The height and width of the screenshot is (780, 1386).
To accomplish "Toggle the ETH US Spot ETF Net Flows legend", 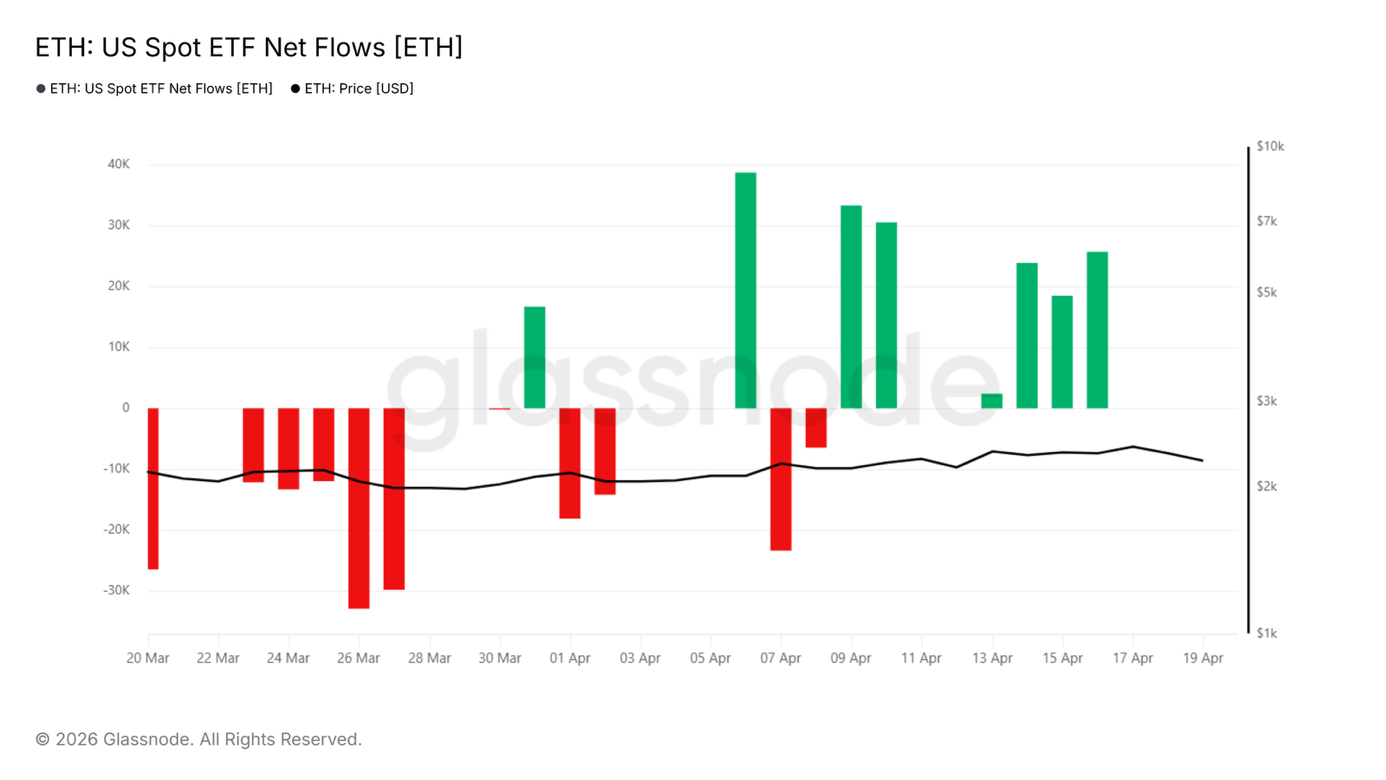I will click(154, 88).
